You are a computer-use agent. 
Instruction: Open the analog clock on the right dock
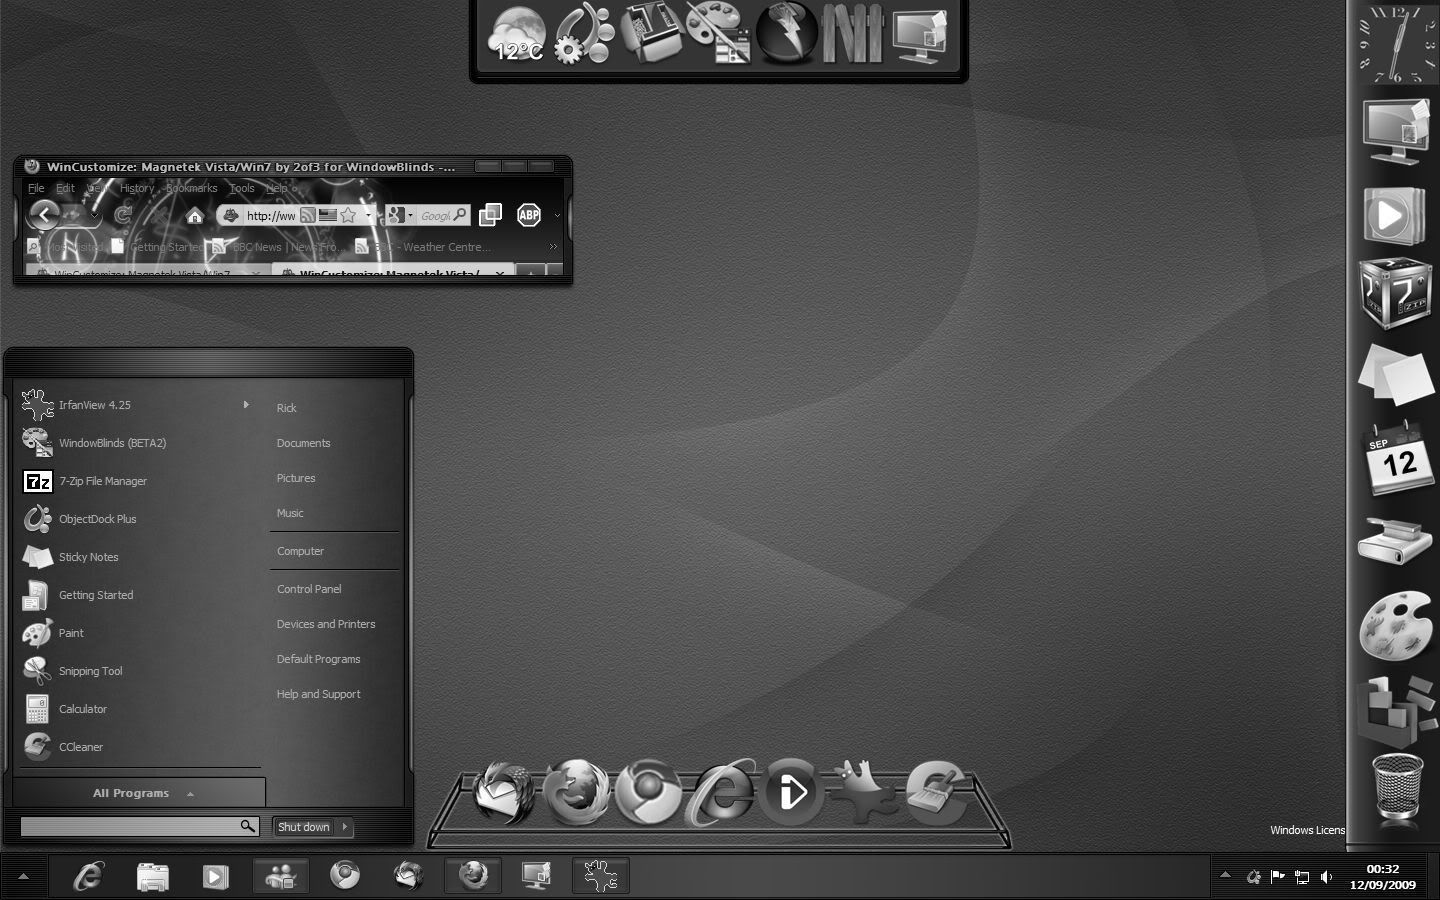[1395, 43]
